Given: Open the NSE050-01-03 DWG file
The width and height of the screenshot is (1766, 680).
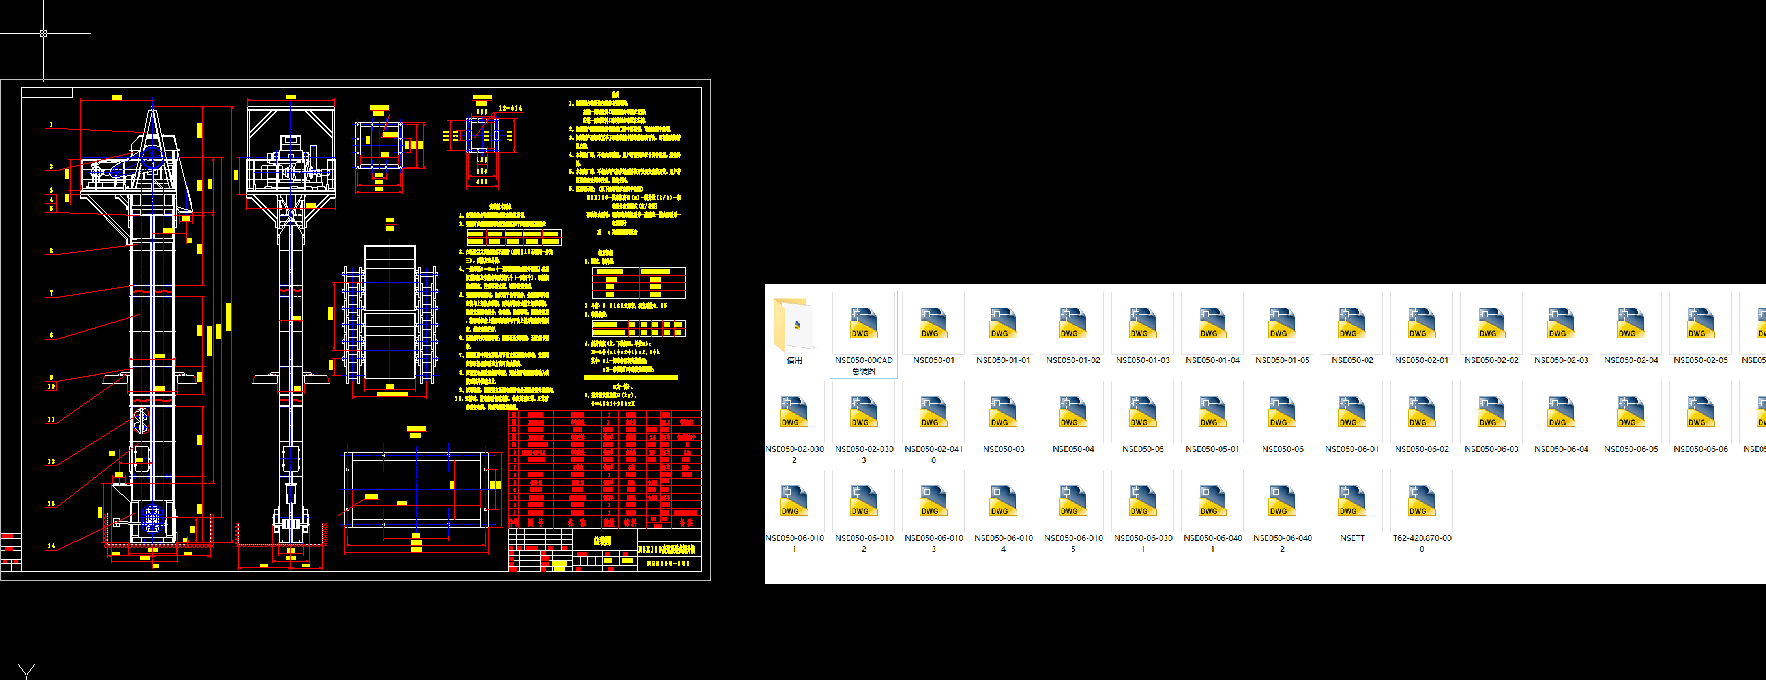Looking at the screenshot, I should click(1143, 332).
